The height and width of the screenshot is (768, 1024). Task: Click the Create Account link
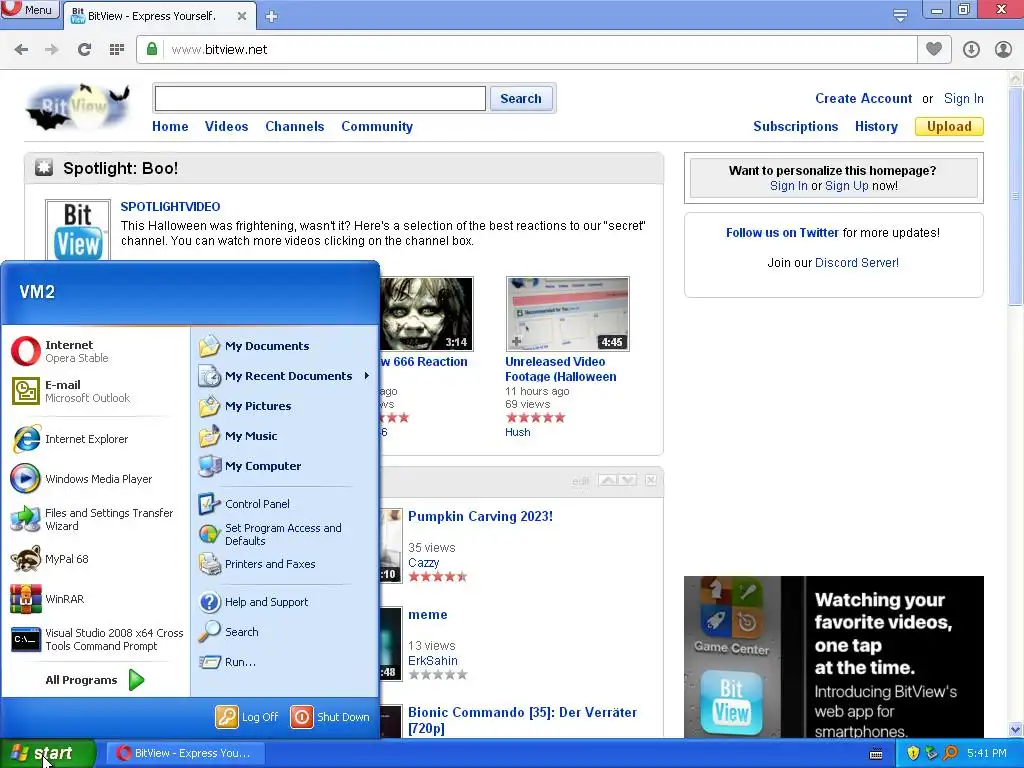(863, 99)
